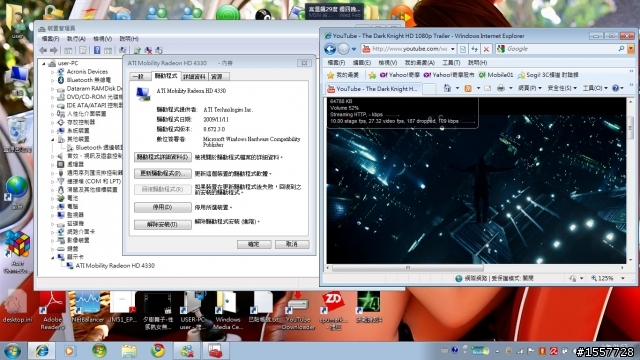This screenshot has width=640, height=360.
Task: Switch to the Details tab in properties dialog
Action: [194, 77]
